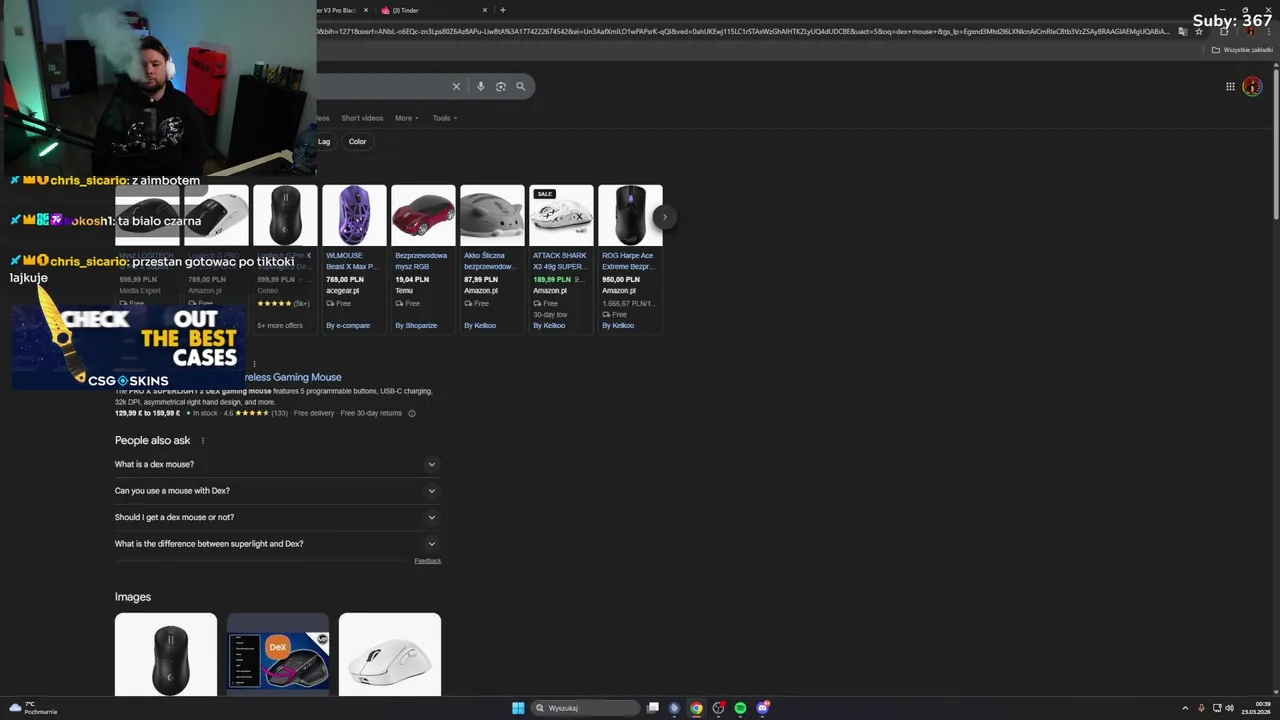
Task: Open the WLMOUSE Beast X Max product title
Action: coord(351,261)
